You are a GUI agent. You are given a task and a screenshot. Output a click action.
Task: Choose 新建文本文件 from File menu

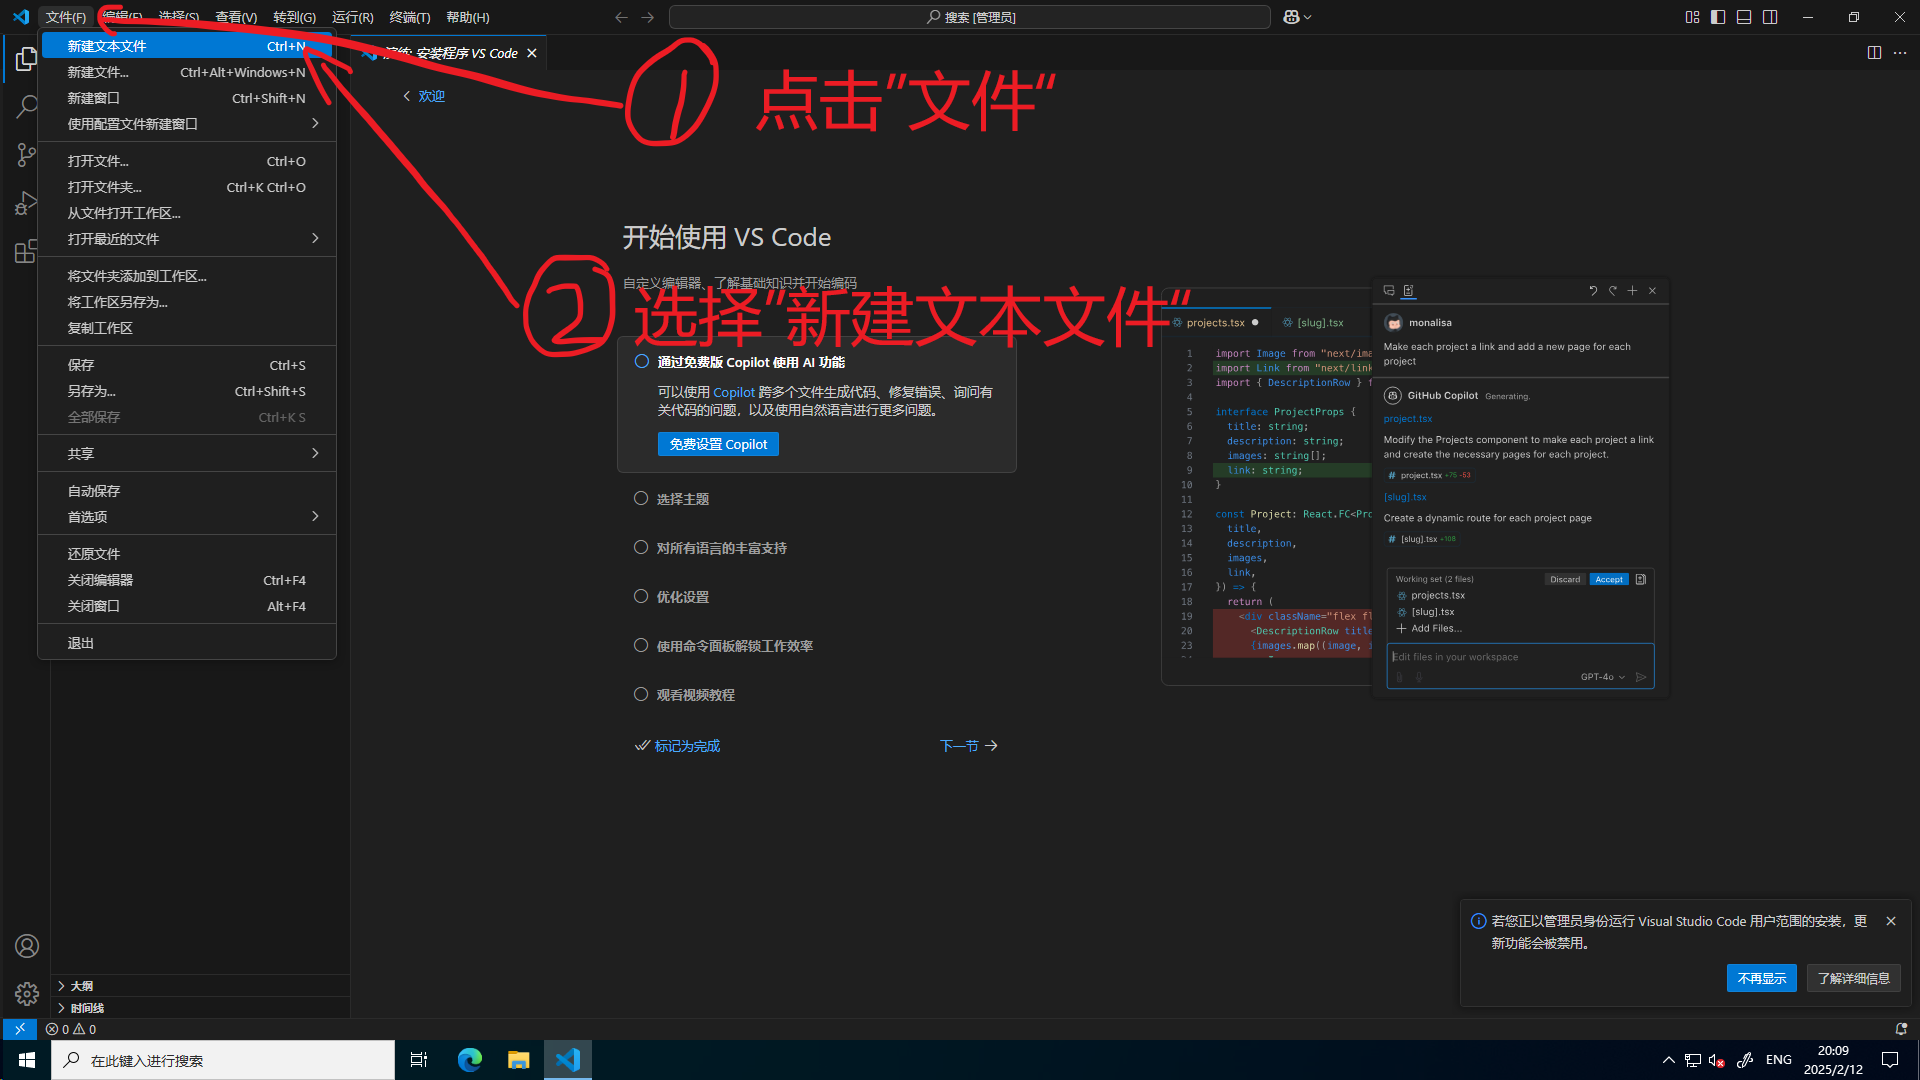pos(187,46)
